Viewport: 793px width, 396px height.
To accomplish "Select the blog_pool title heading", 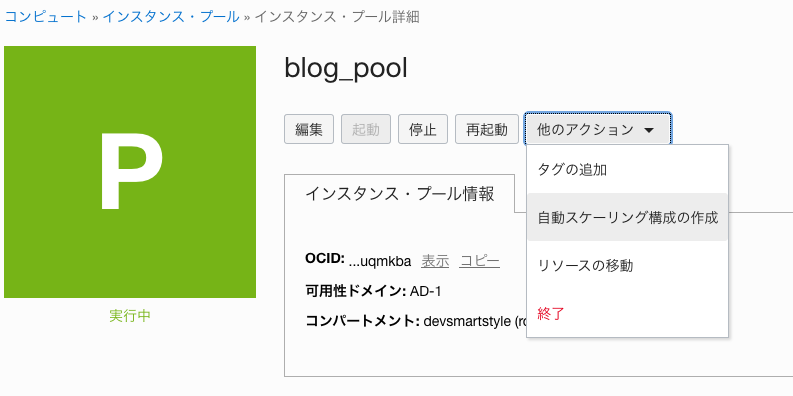I will coord(346,68).
